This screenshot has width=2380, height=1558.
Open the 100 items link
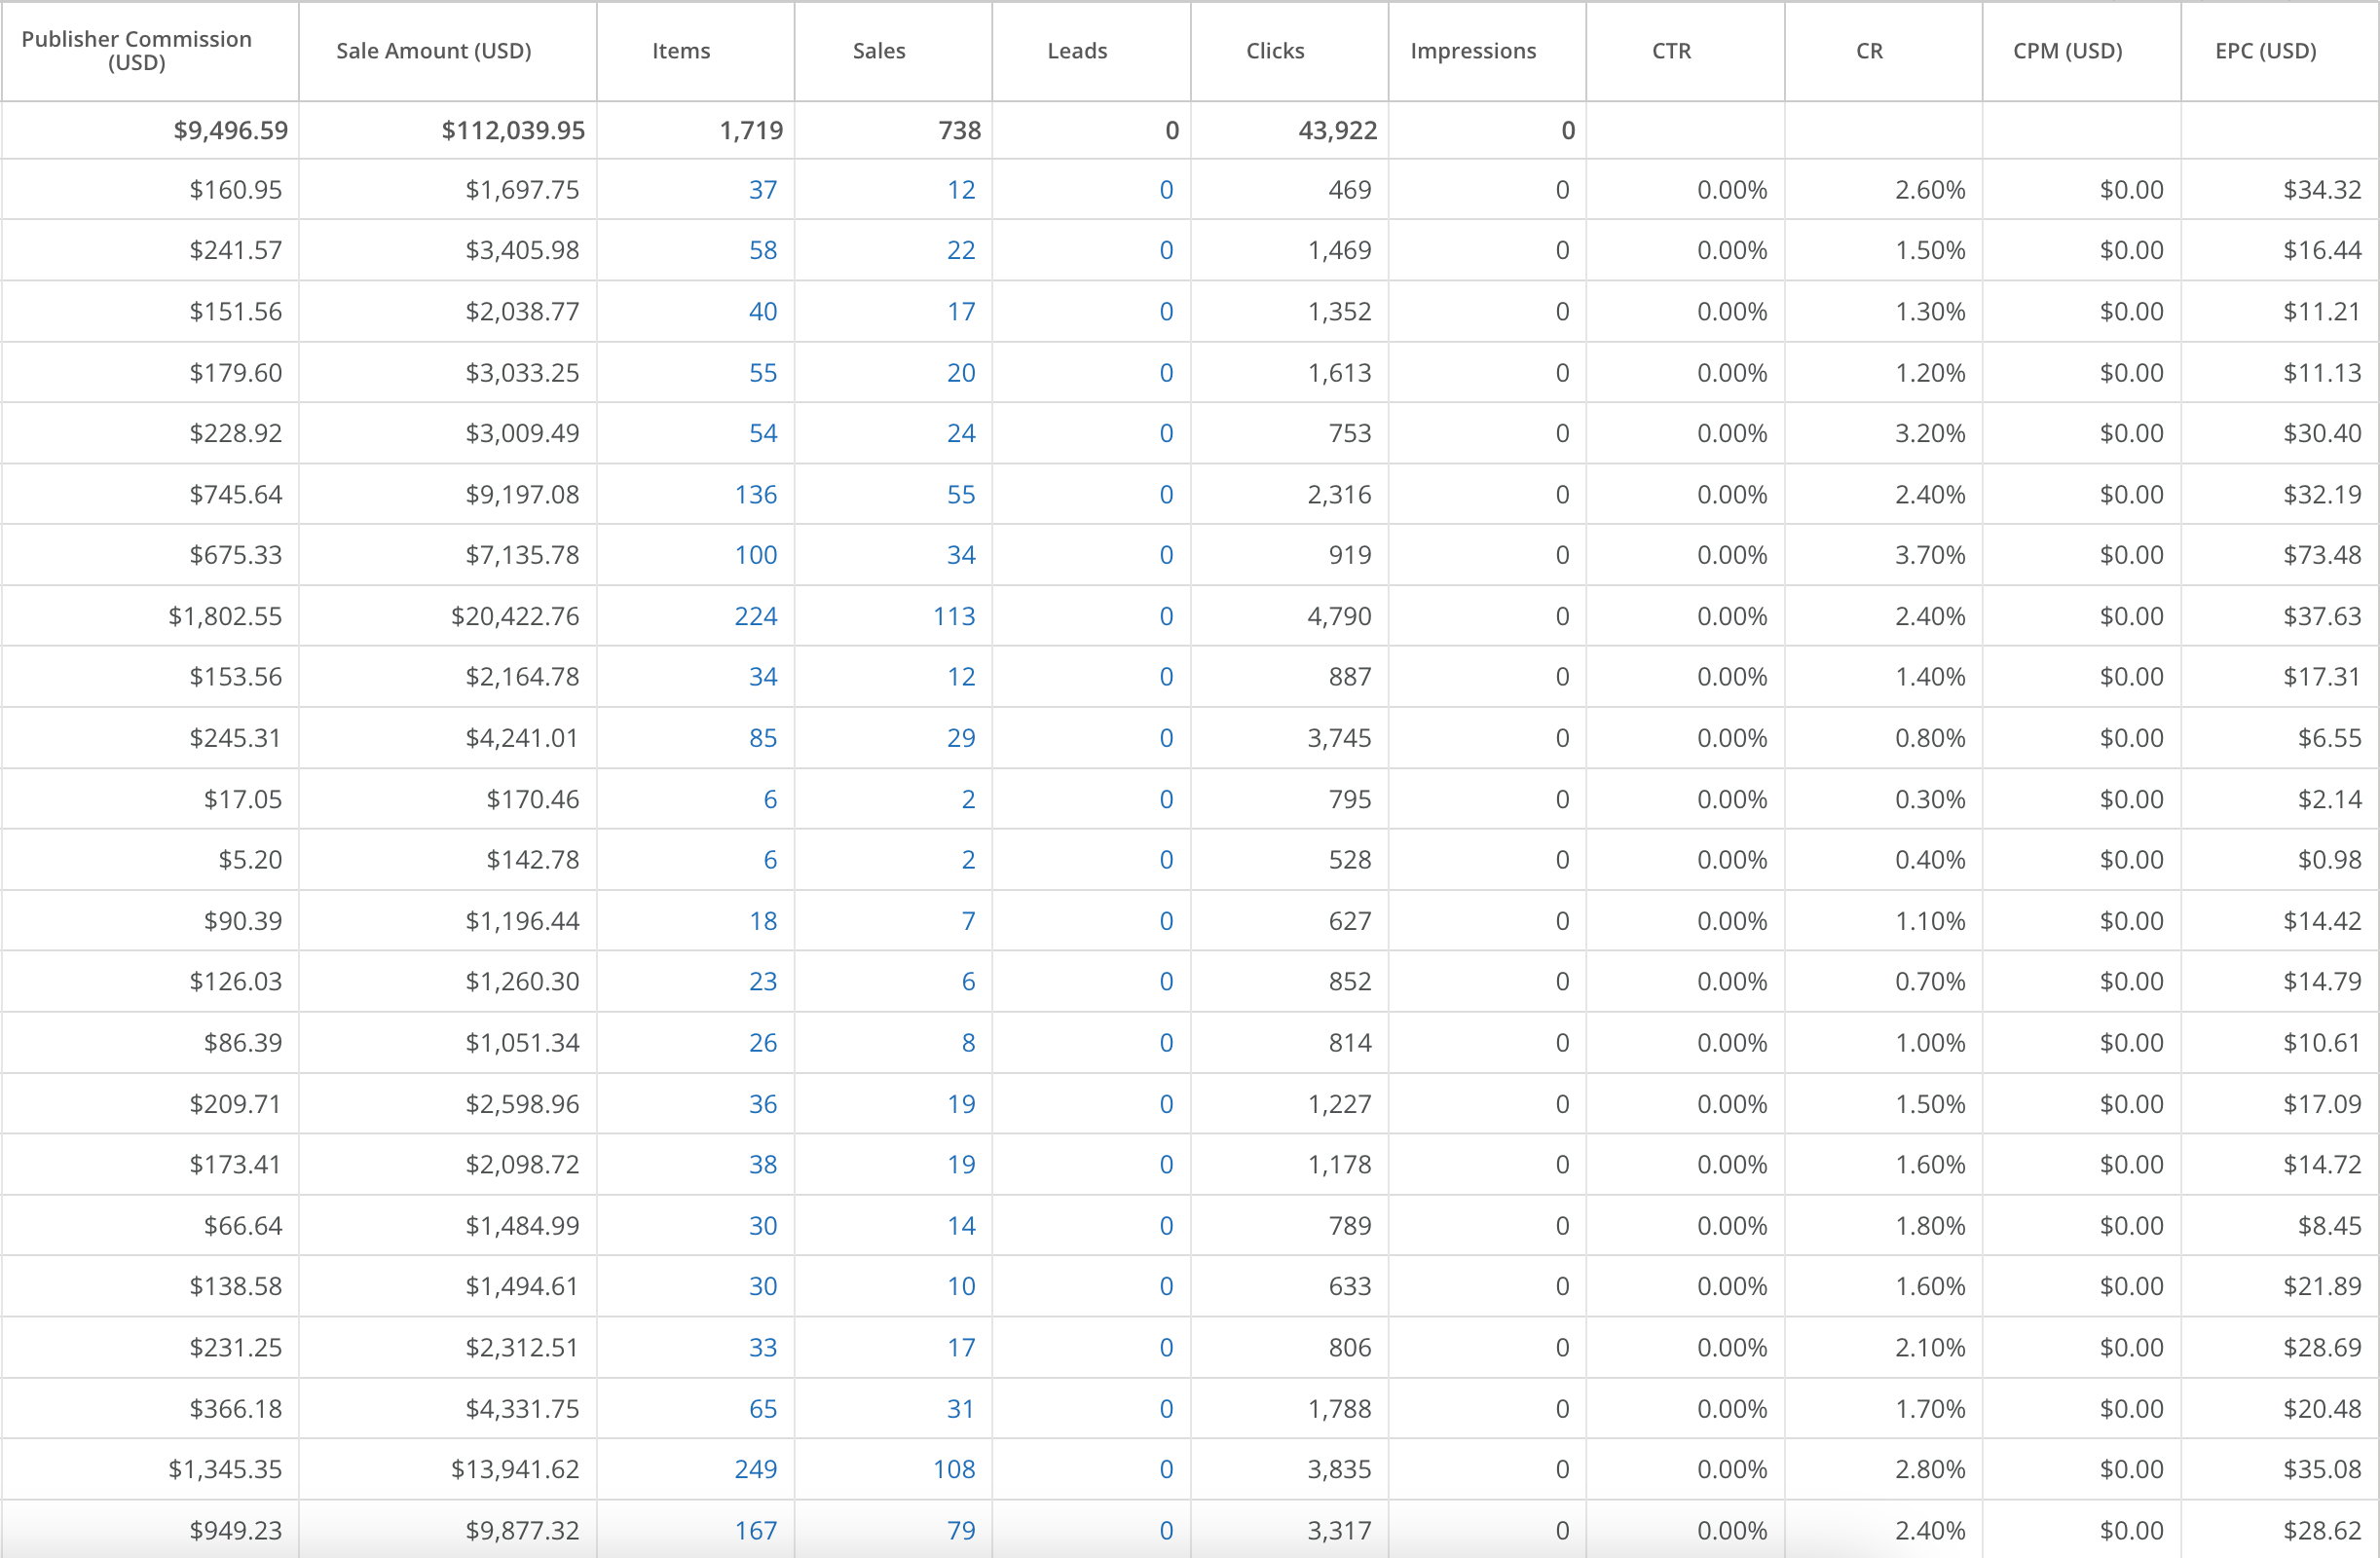pyautogui.click(x=755, y=555)
